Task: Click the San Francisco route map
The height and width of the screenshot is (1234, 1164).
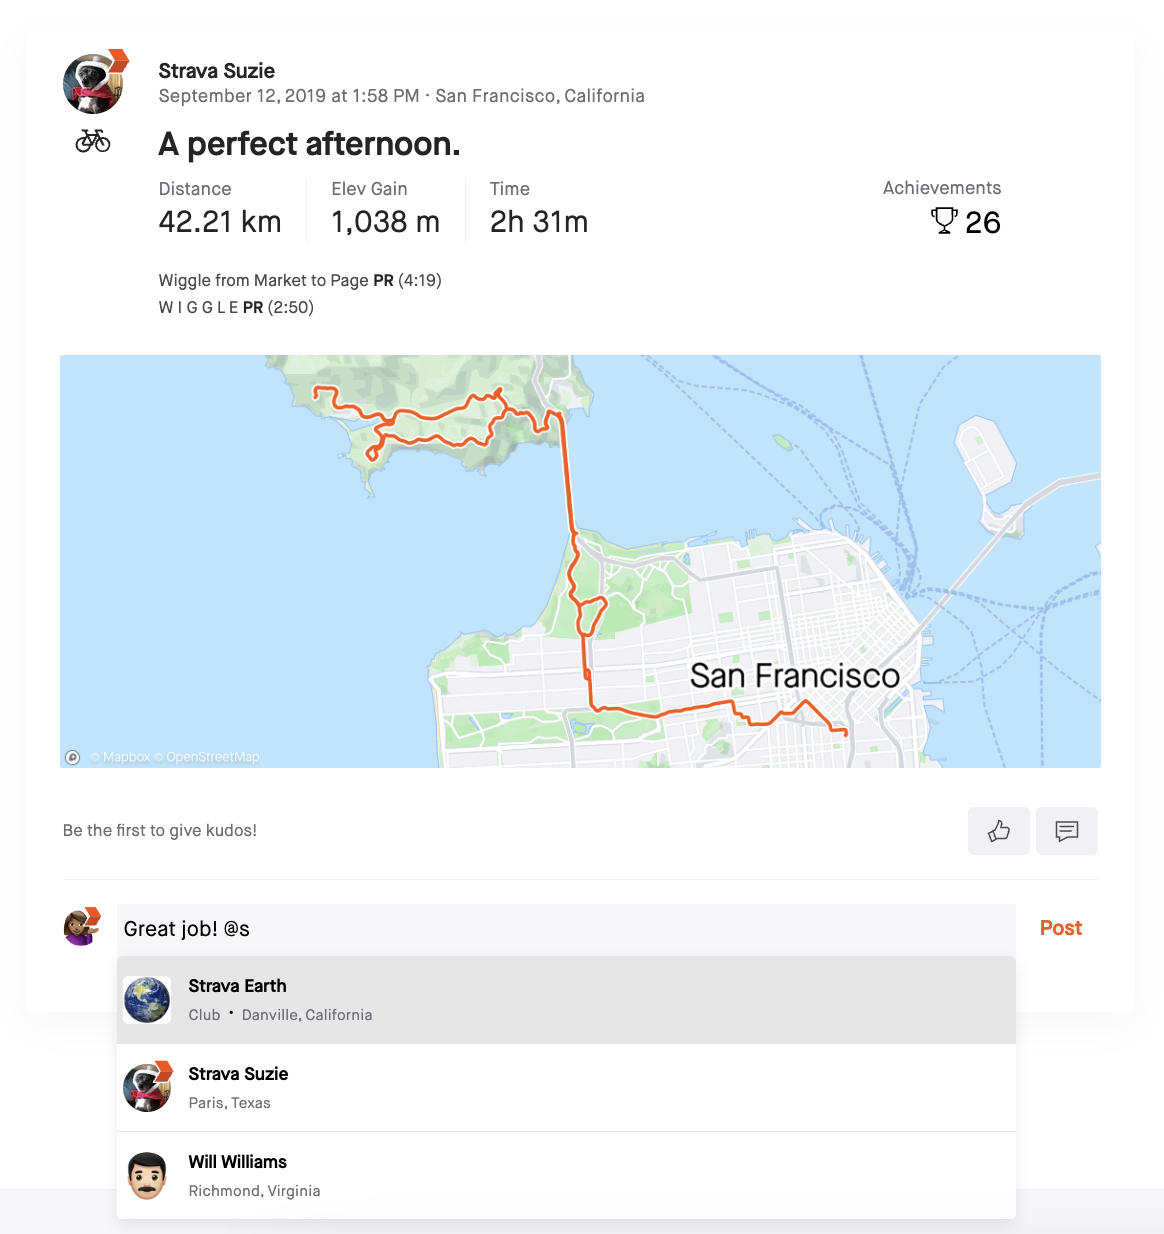Action: [x=580, y=561]
